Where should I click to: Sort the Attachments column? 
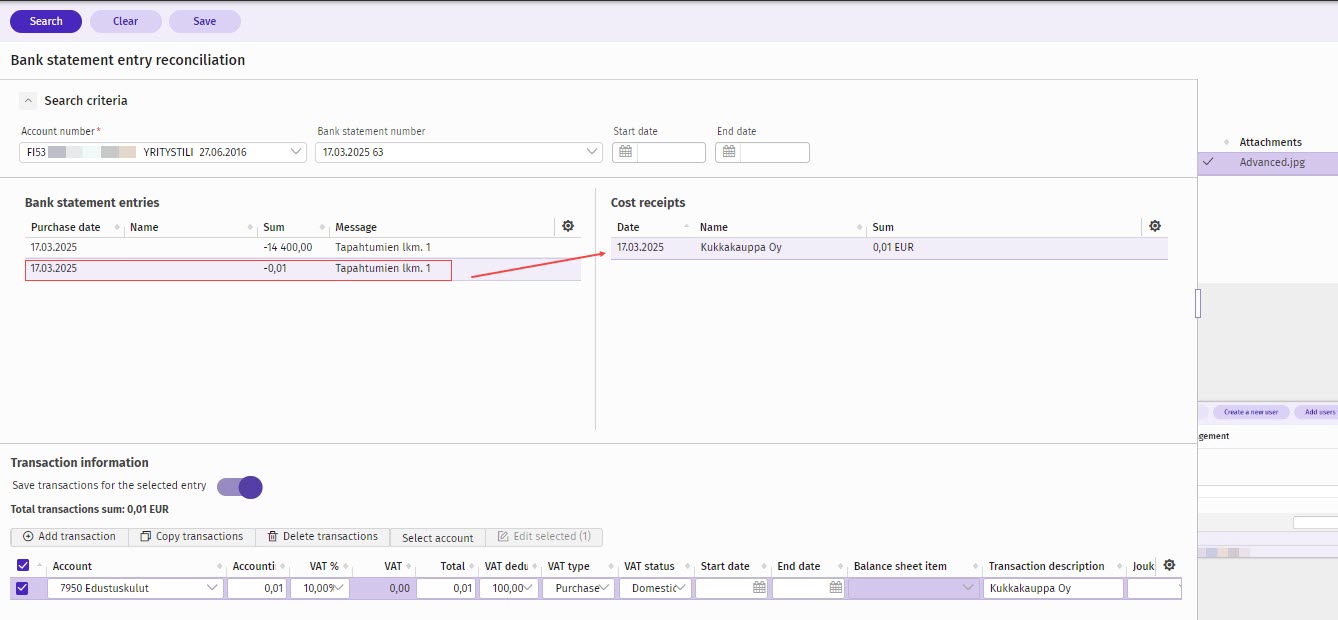pos(1227,142)
